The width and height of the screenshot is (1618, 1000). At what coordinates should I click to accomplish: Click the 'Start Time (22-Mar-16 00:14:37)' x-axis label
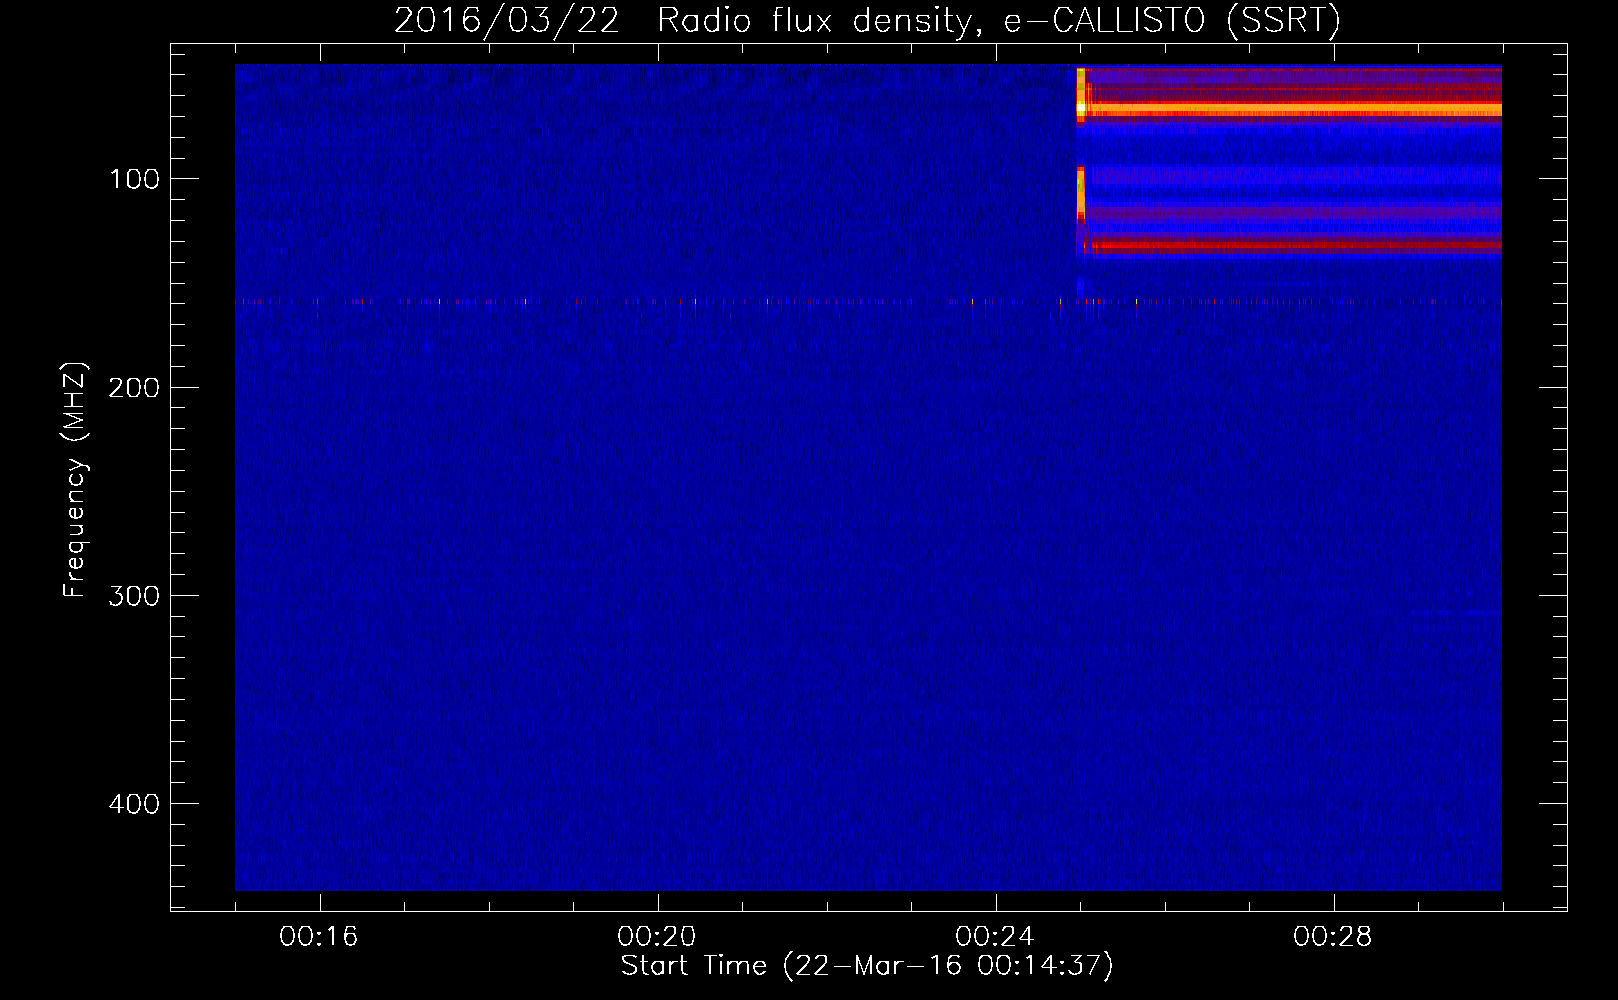click(x=867, y=966)
